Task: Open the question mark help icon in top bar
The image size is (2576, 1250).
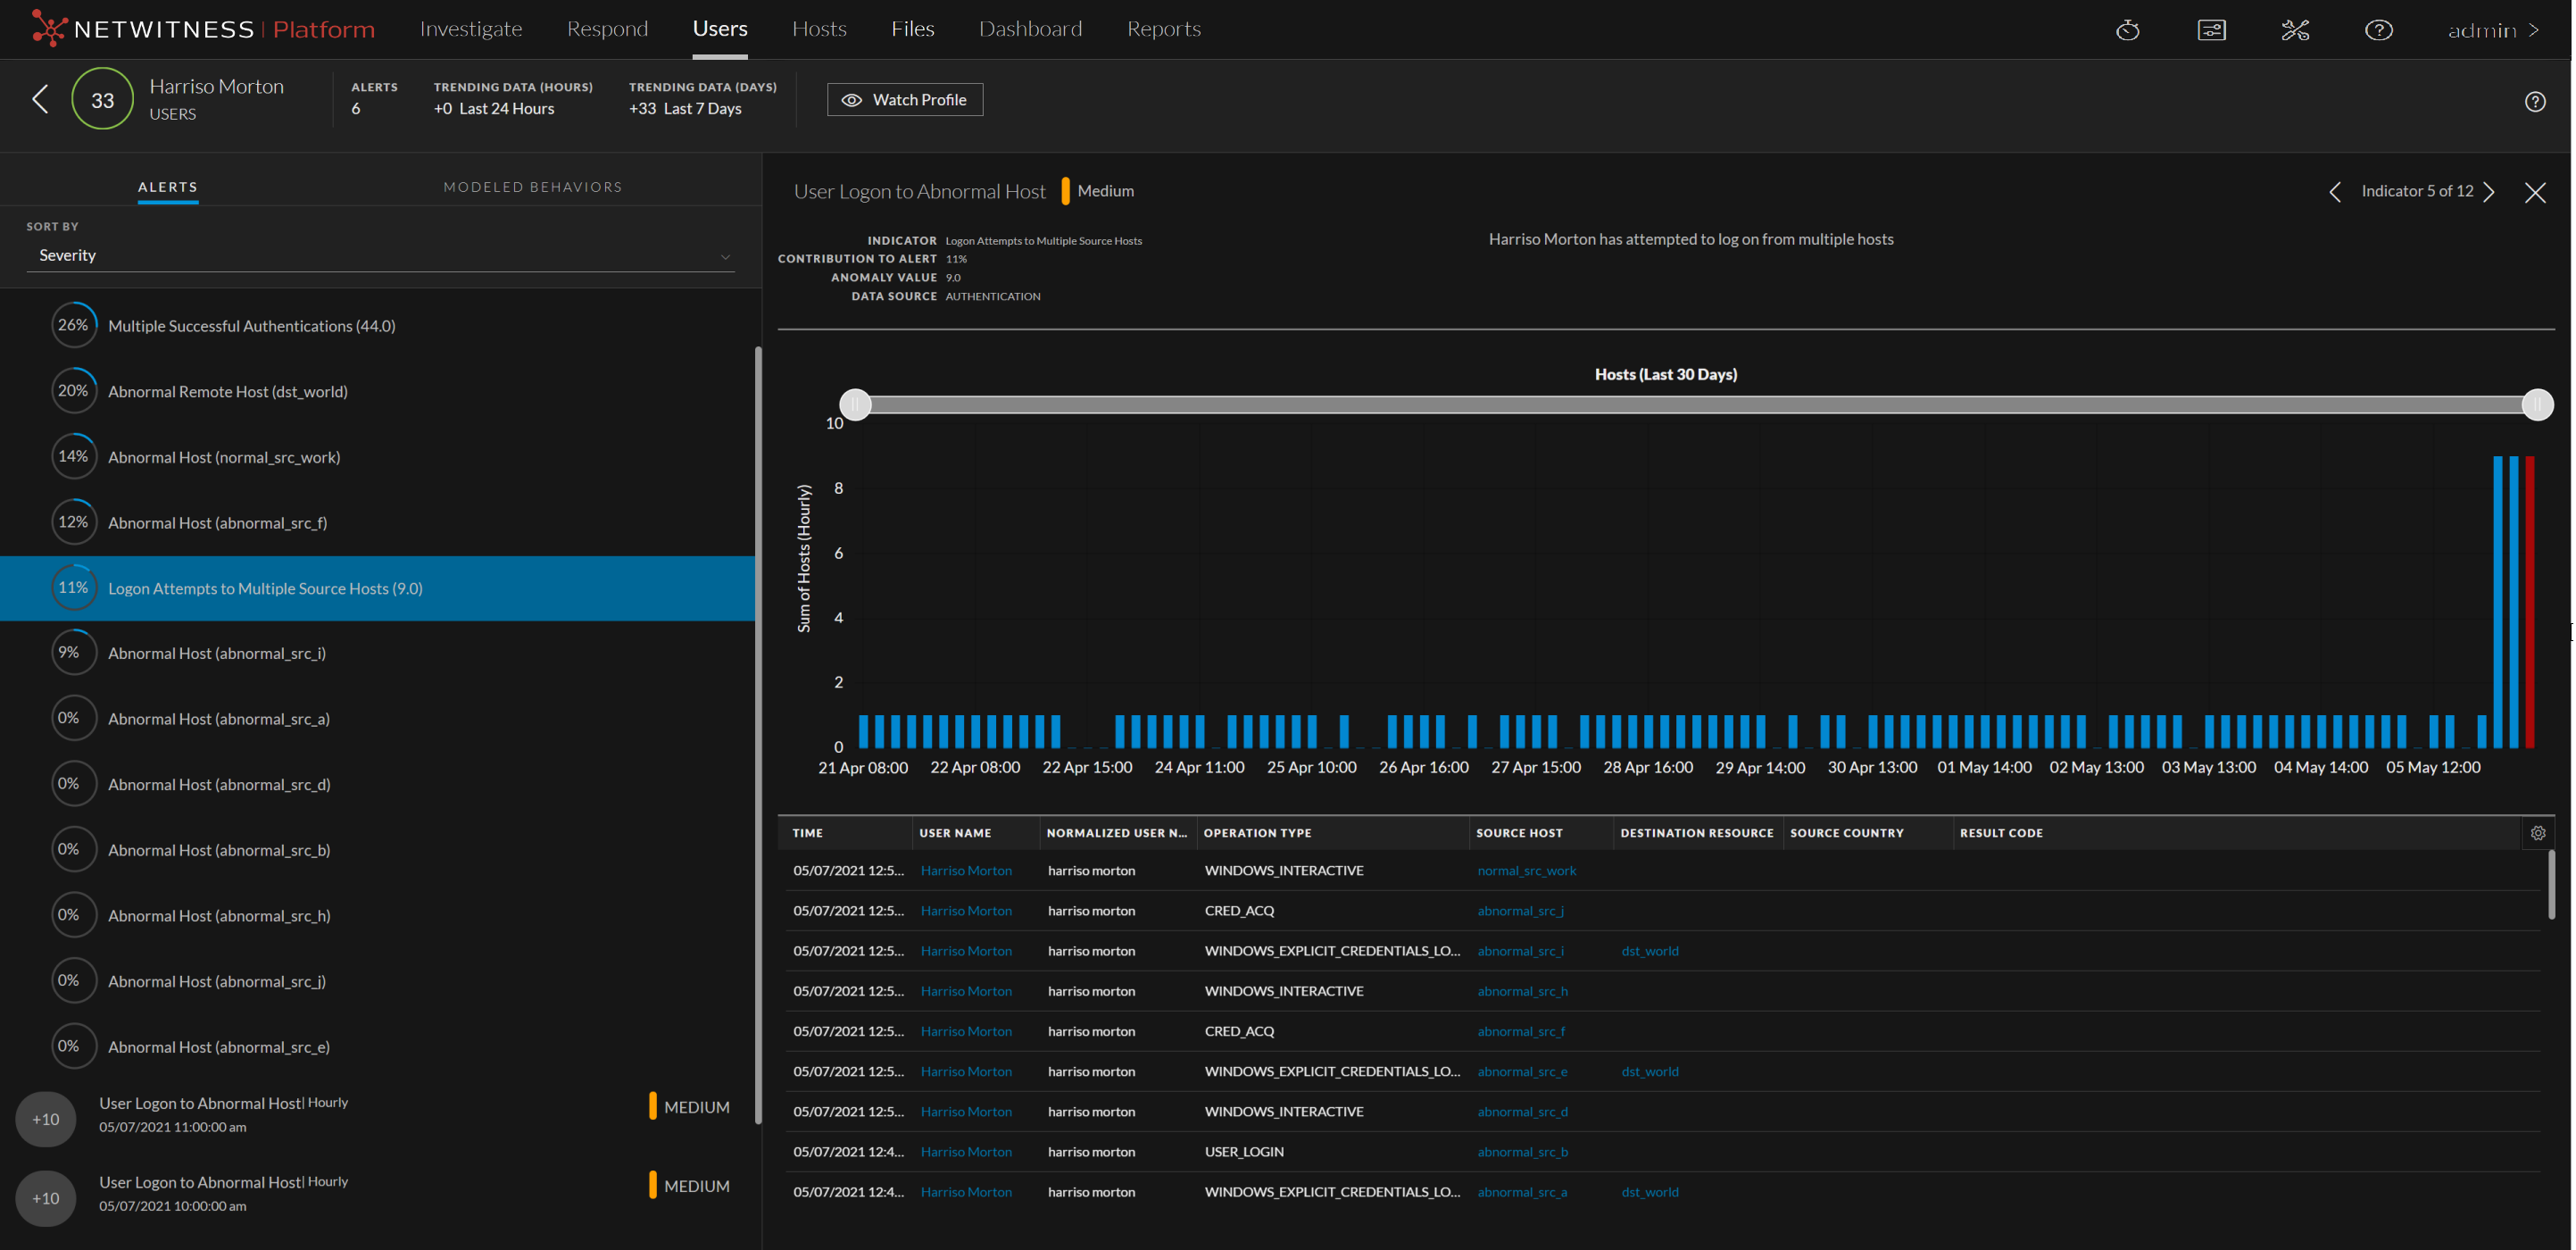Action: [2378, 30]
